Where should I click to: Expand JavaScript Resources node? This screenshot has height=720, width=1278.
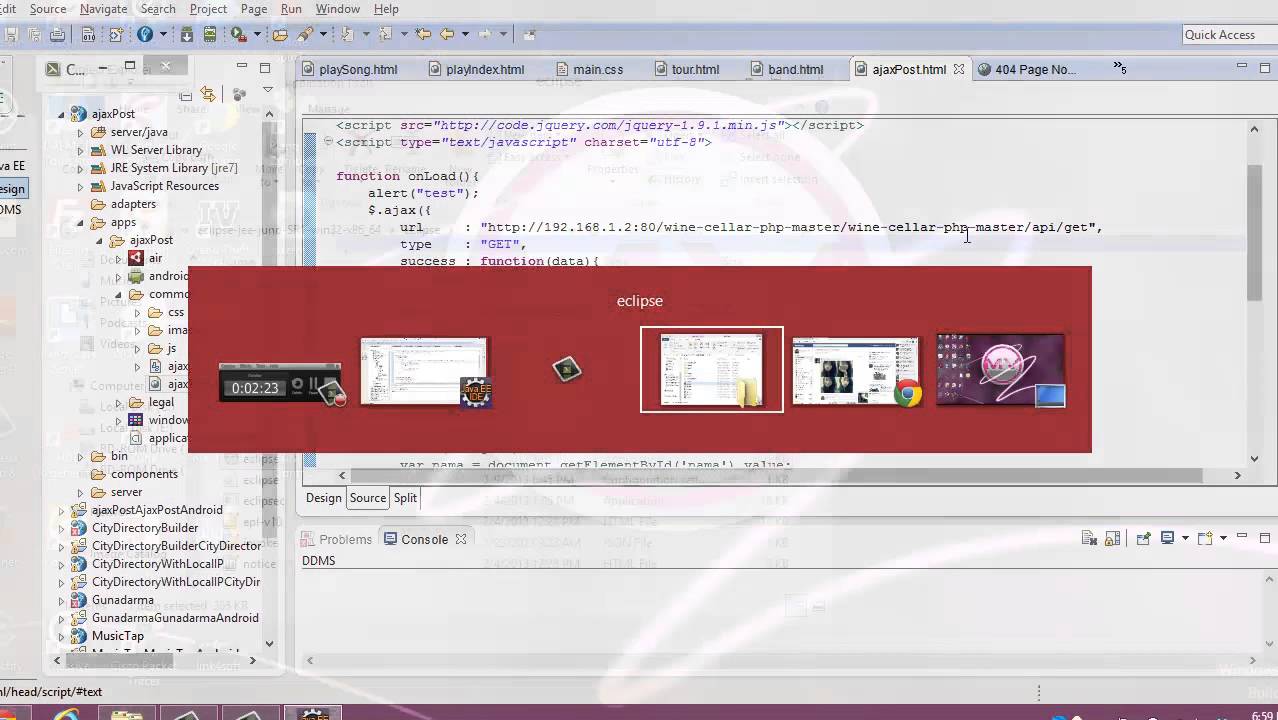point(80,186)
